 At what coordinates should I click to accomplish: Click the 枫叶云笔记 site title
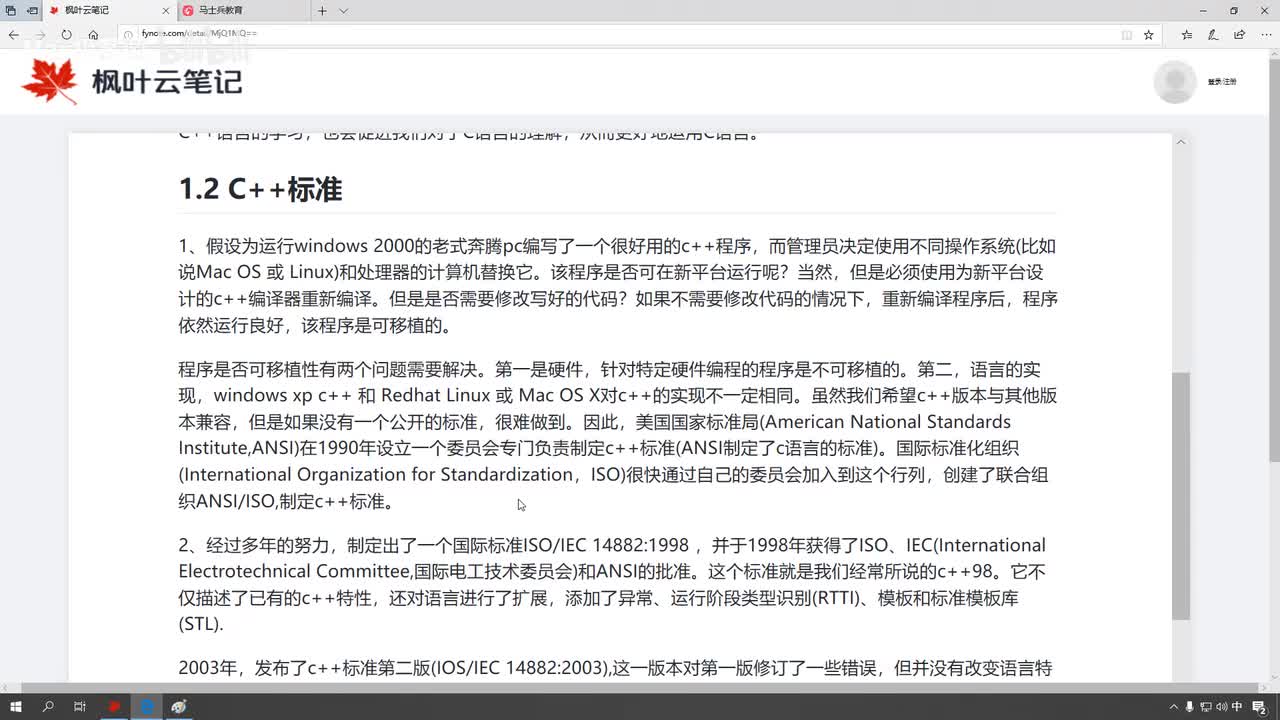tap(167, 81)
